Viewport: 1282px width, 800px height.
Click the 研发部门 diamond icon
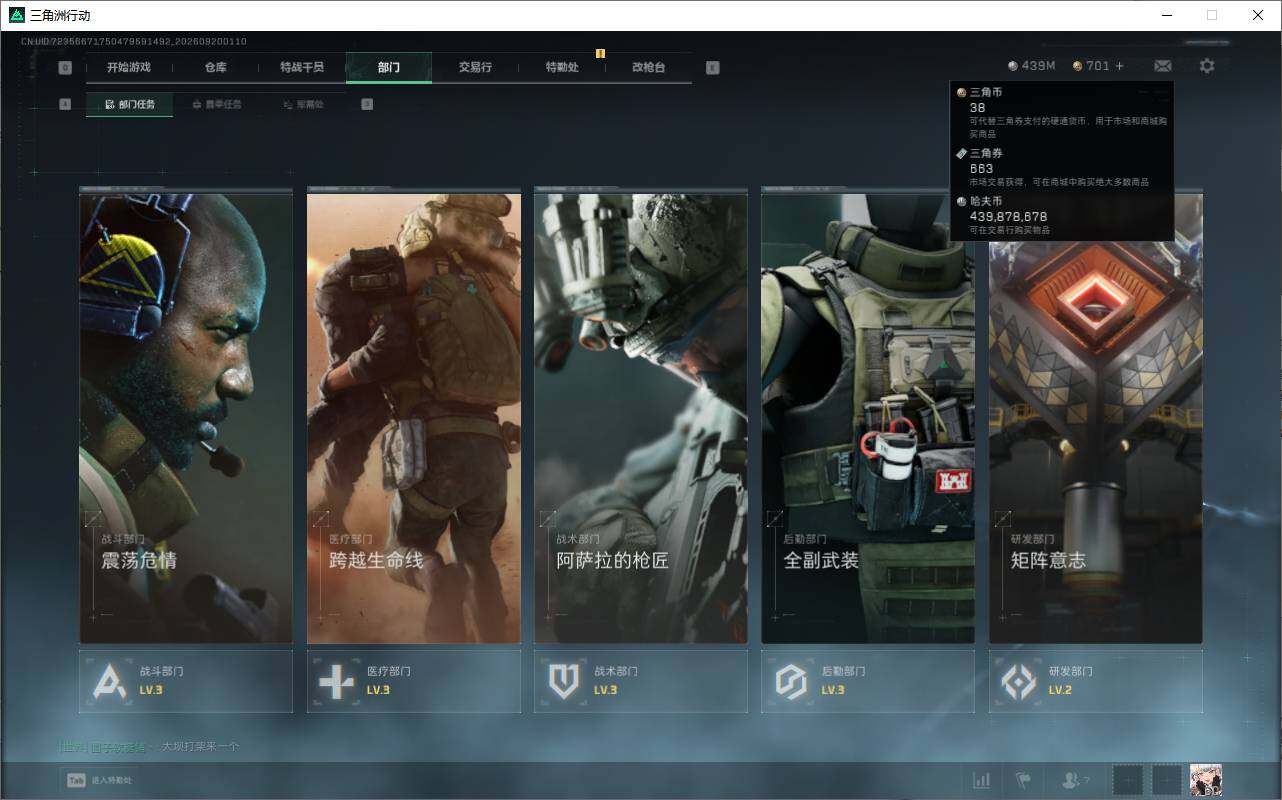[x=1019, y=681]
